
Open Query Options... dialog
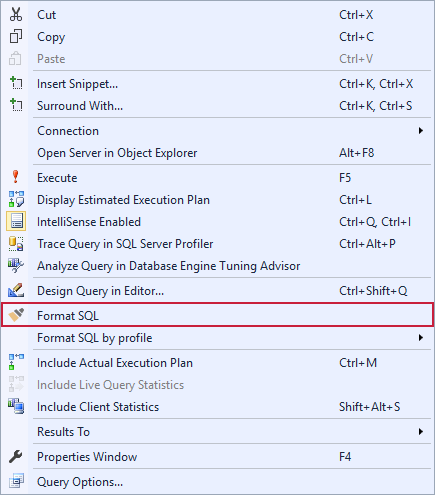click(217, 482)
